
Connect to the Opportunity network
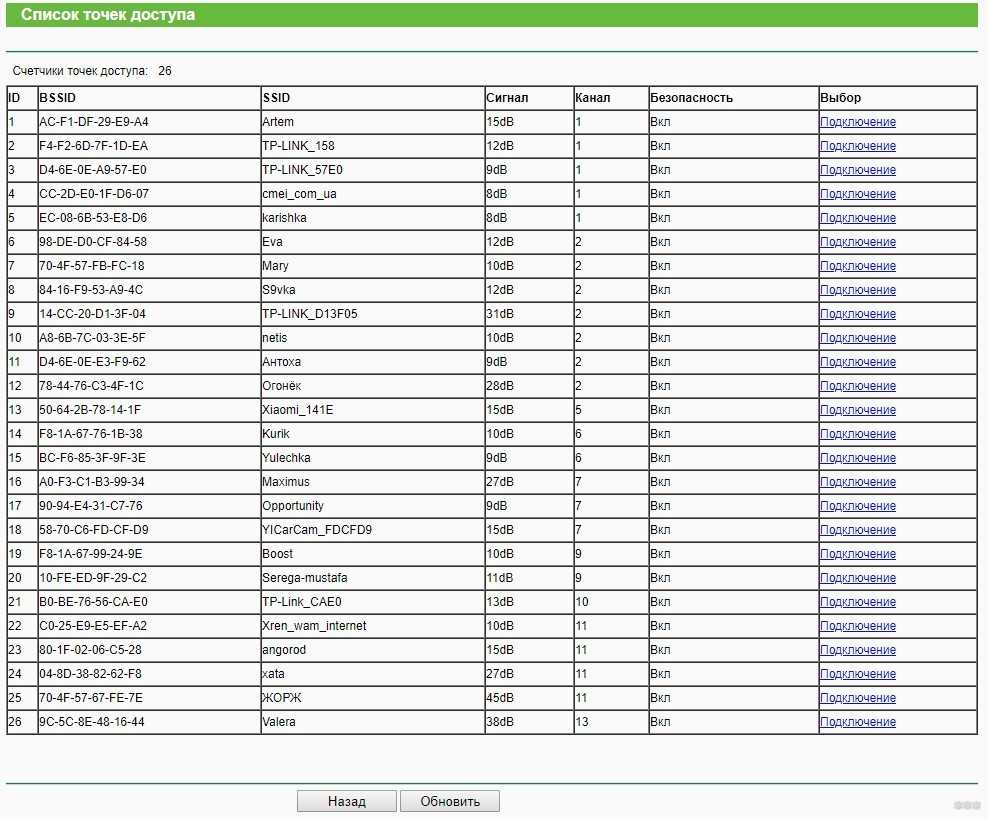click(x=857, y=506)
